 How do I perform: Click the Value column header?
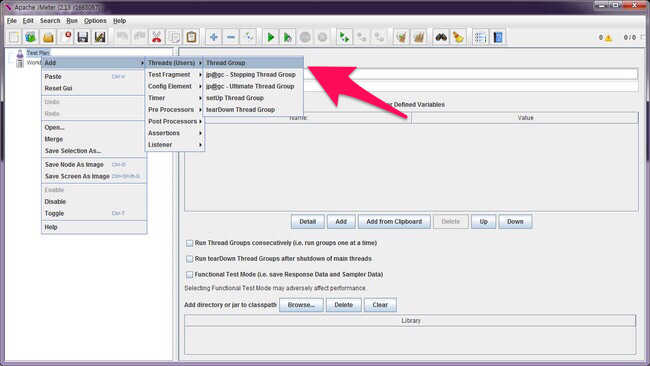(525, 118)
